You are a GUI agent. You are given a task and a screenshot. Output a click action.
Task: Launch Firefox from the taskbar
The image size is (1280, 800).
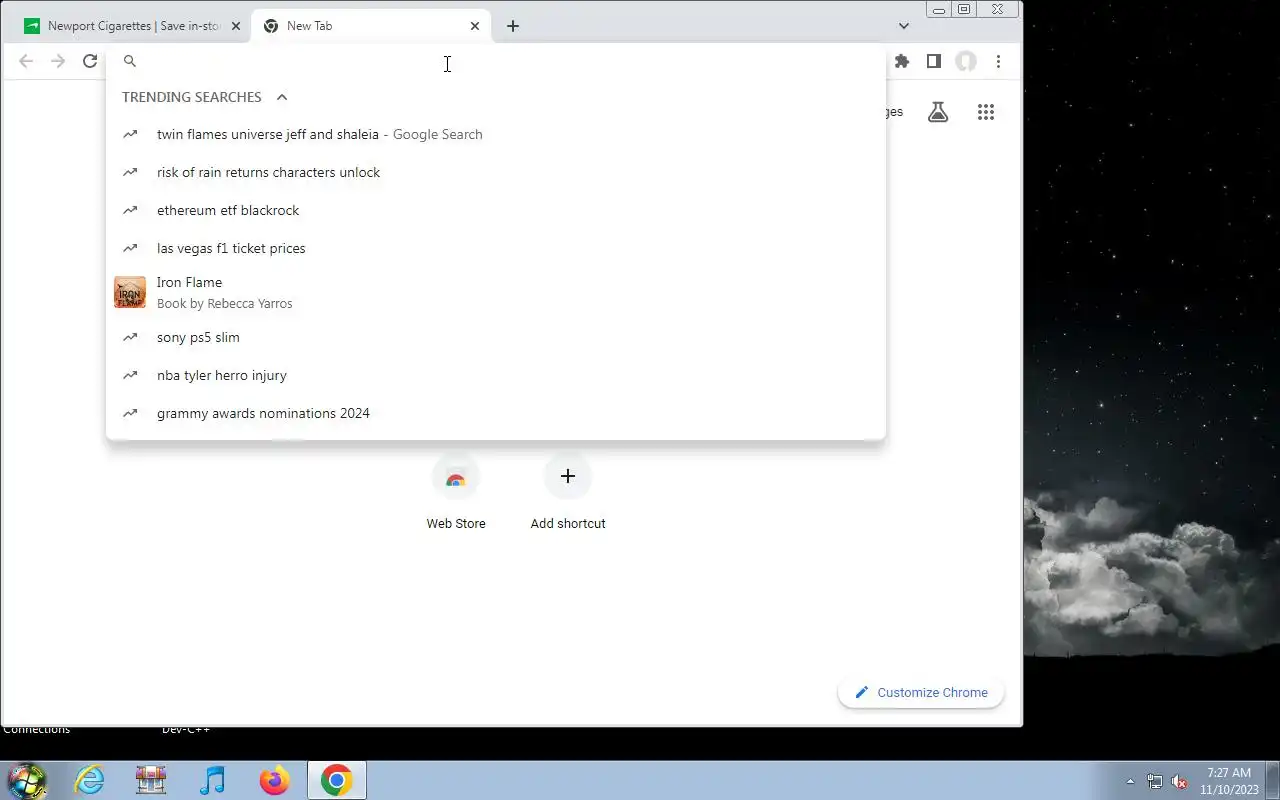click(x=274, y=780)
